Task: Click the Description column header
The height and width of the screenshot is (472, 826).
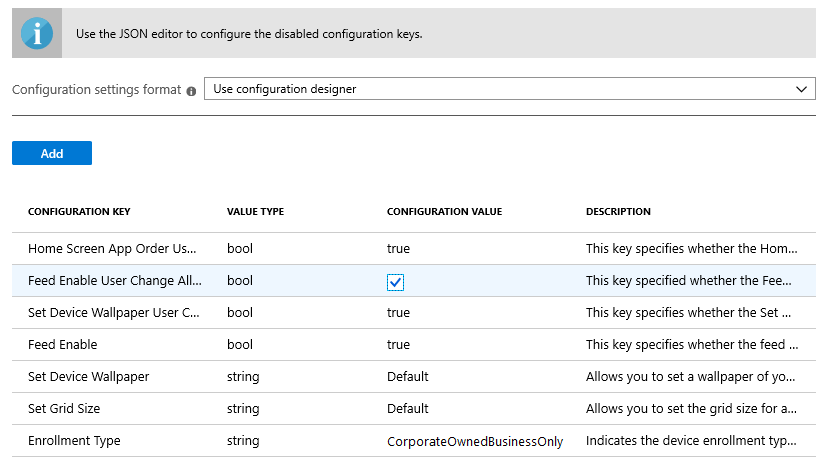Action: [x=618, y=212]
